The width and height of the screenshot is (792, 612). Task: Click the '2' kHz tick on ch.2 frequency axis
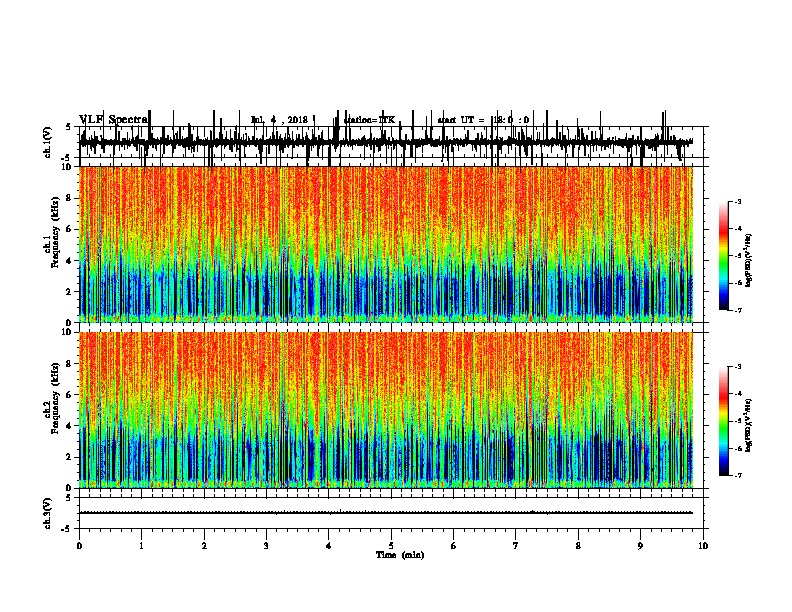[70, 457]
